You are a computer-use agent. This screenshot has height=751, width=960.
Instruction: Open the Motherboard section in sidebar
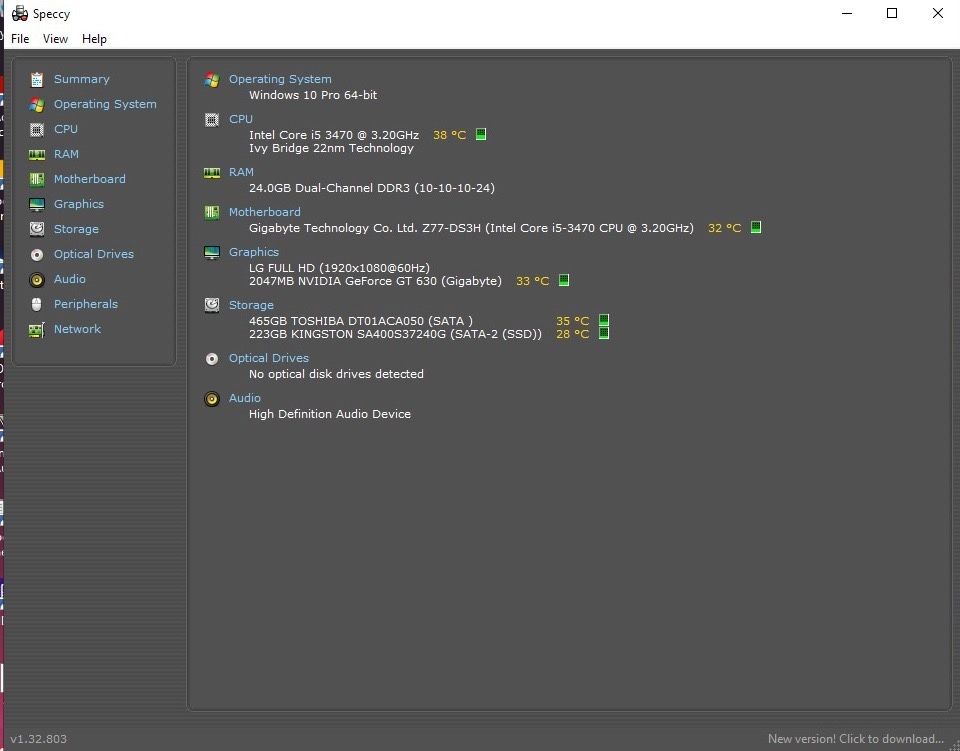[89, 179]
